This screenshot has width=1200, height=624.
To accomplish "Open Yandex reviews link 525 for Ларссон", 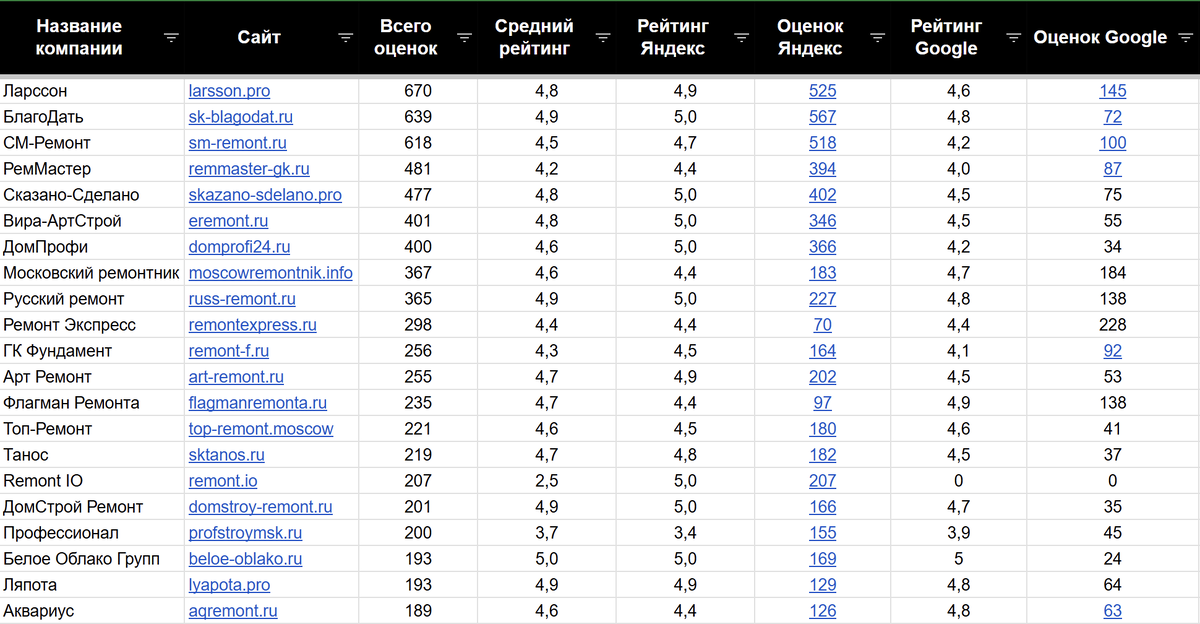I will point(823,91).
